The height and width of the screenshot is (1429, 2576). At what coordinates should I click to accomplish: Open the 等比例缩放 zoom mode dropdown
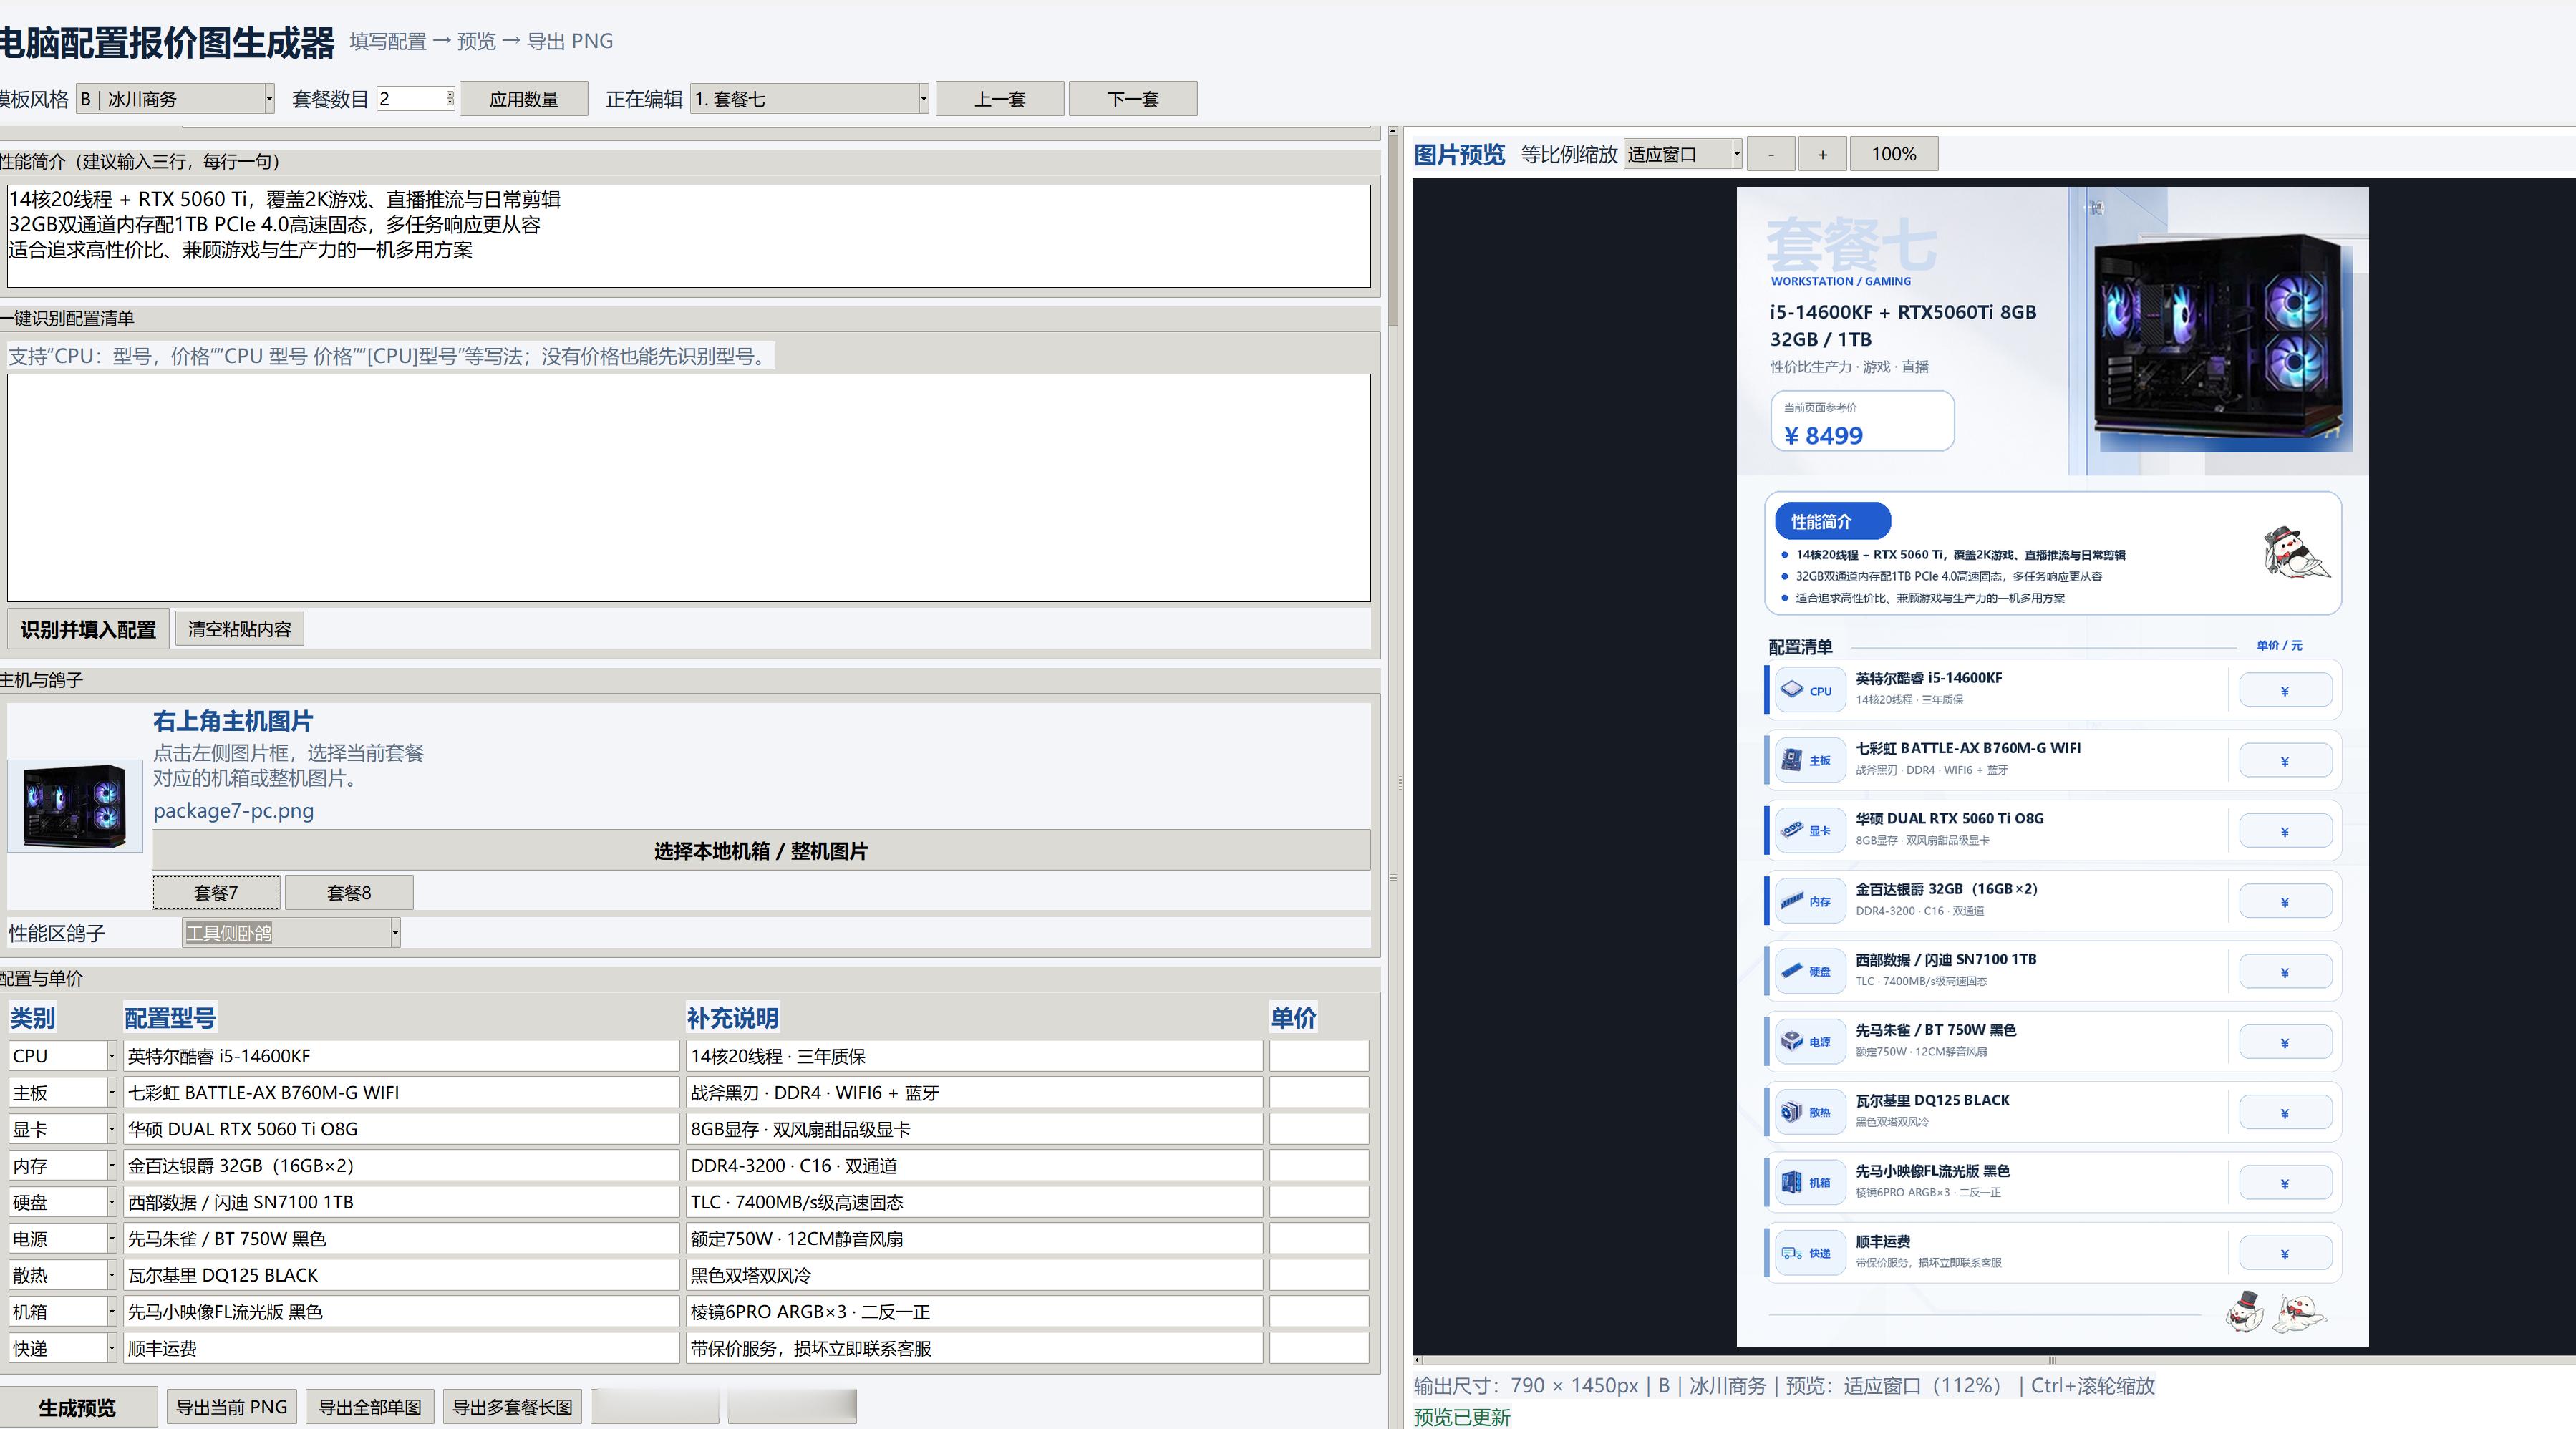pyautogui.click(x=1683, y=154)
